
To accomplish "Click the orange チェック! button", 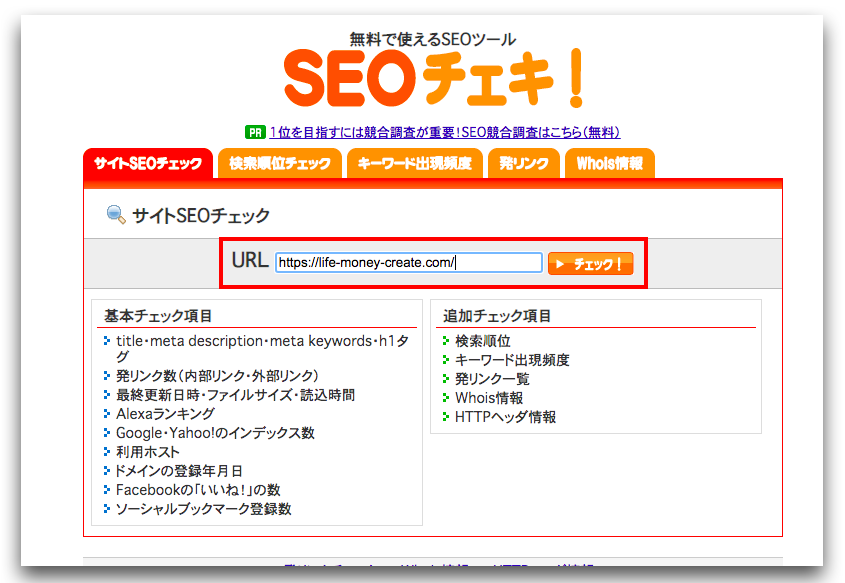I will coord(590,263).
